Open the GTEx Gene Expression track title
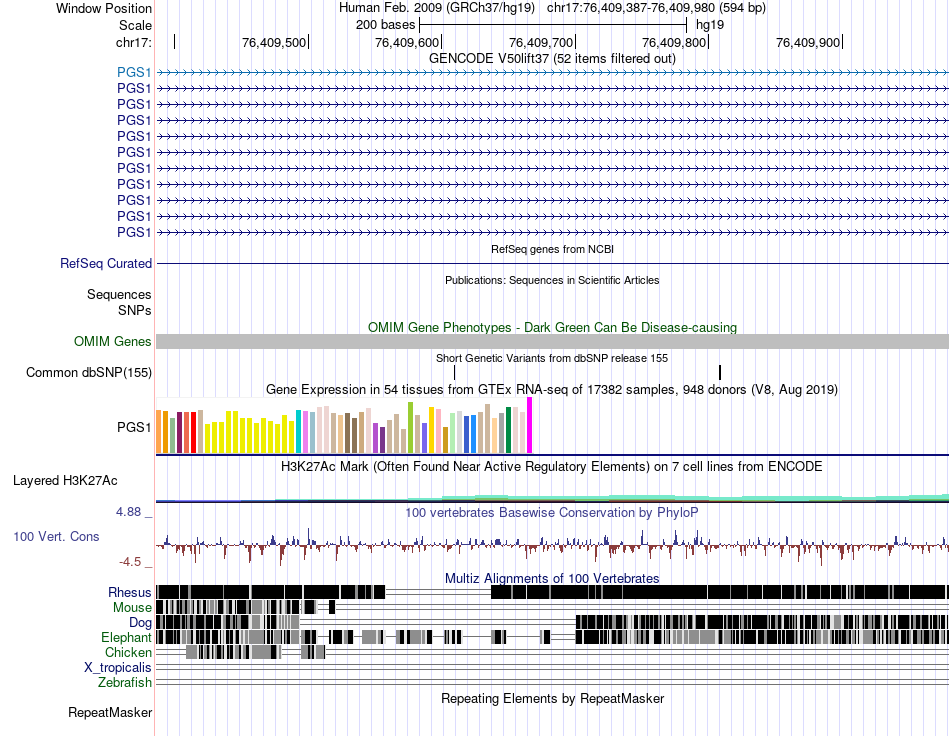Screen dimensions: 950x736 [552, 390]
